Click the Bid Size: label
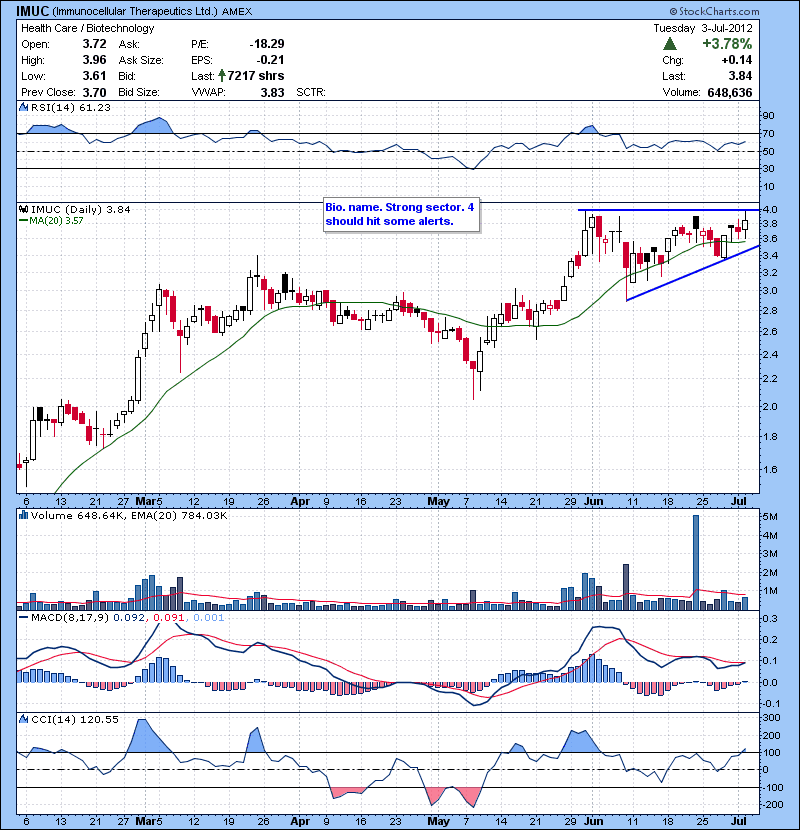 click(x=139, y=92)
